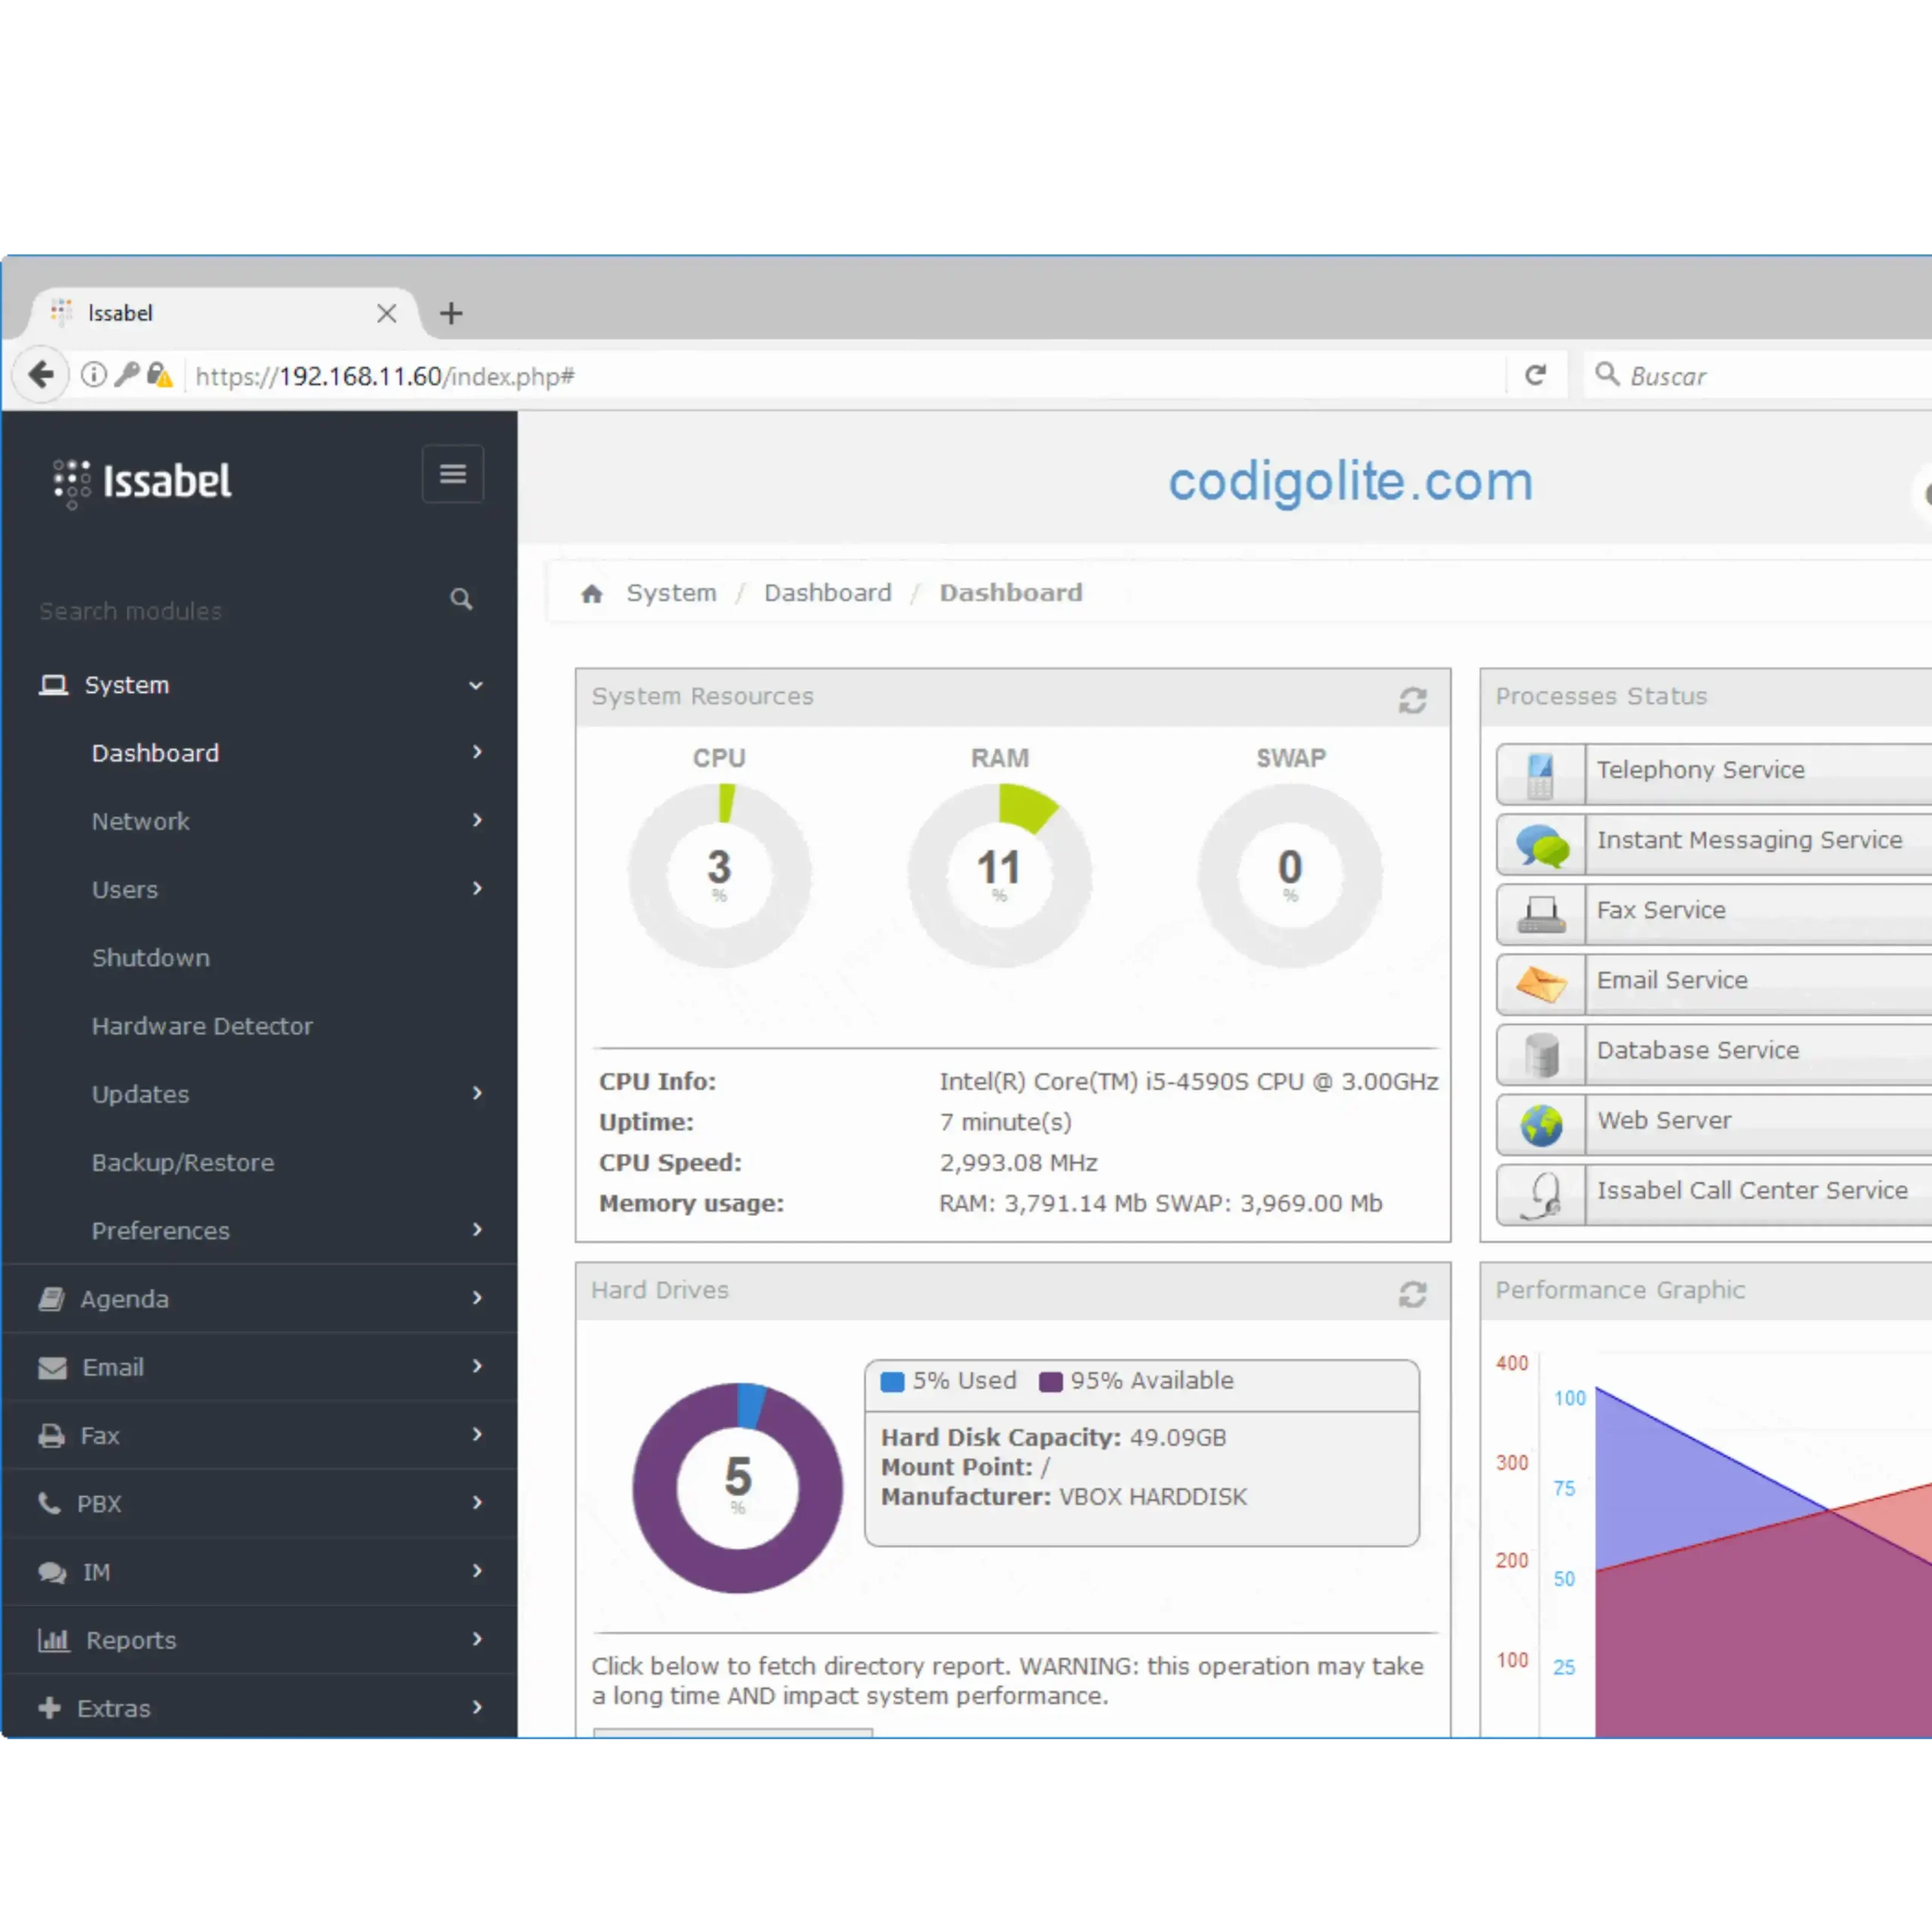Click the home icon in breadcrumb
The image size is (1932, 1932).
click(x=592, y=594)
